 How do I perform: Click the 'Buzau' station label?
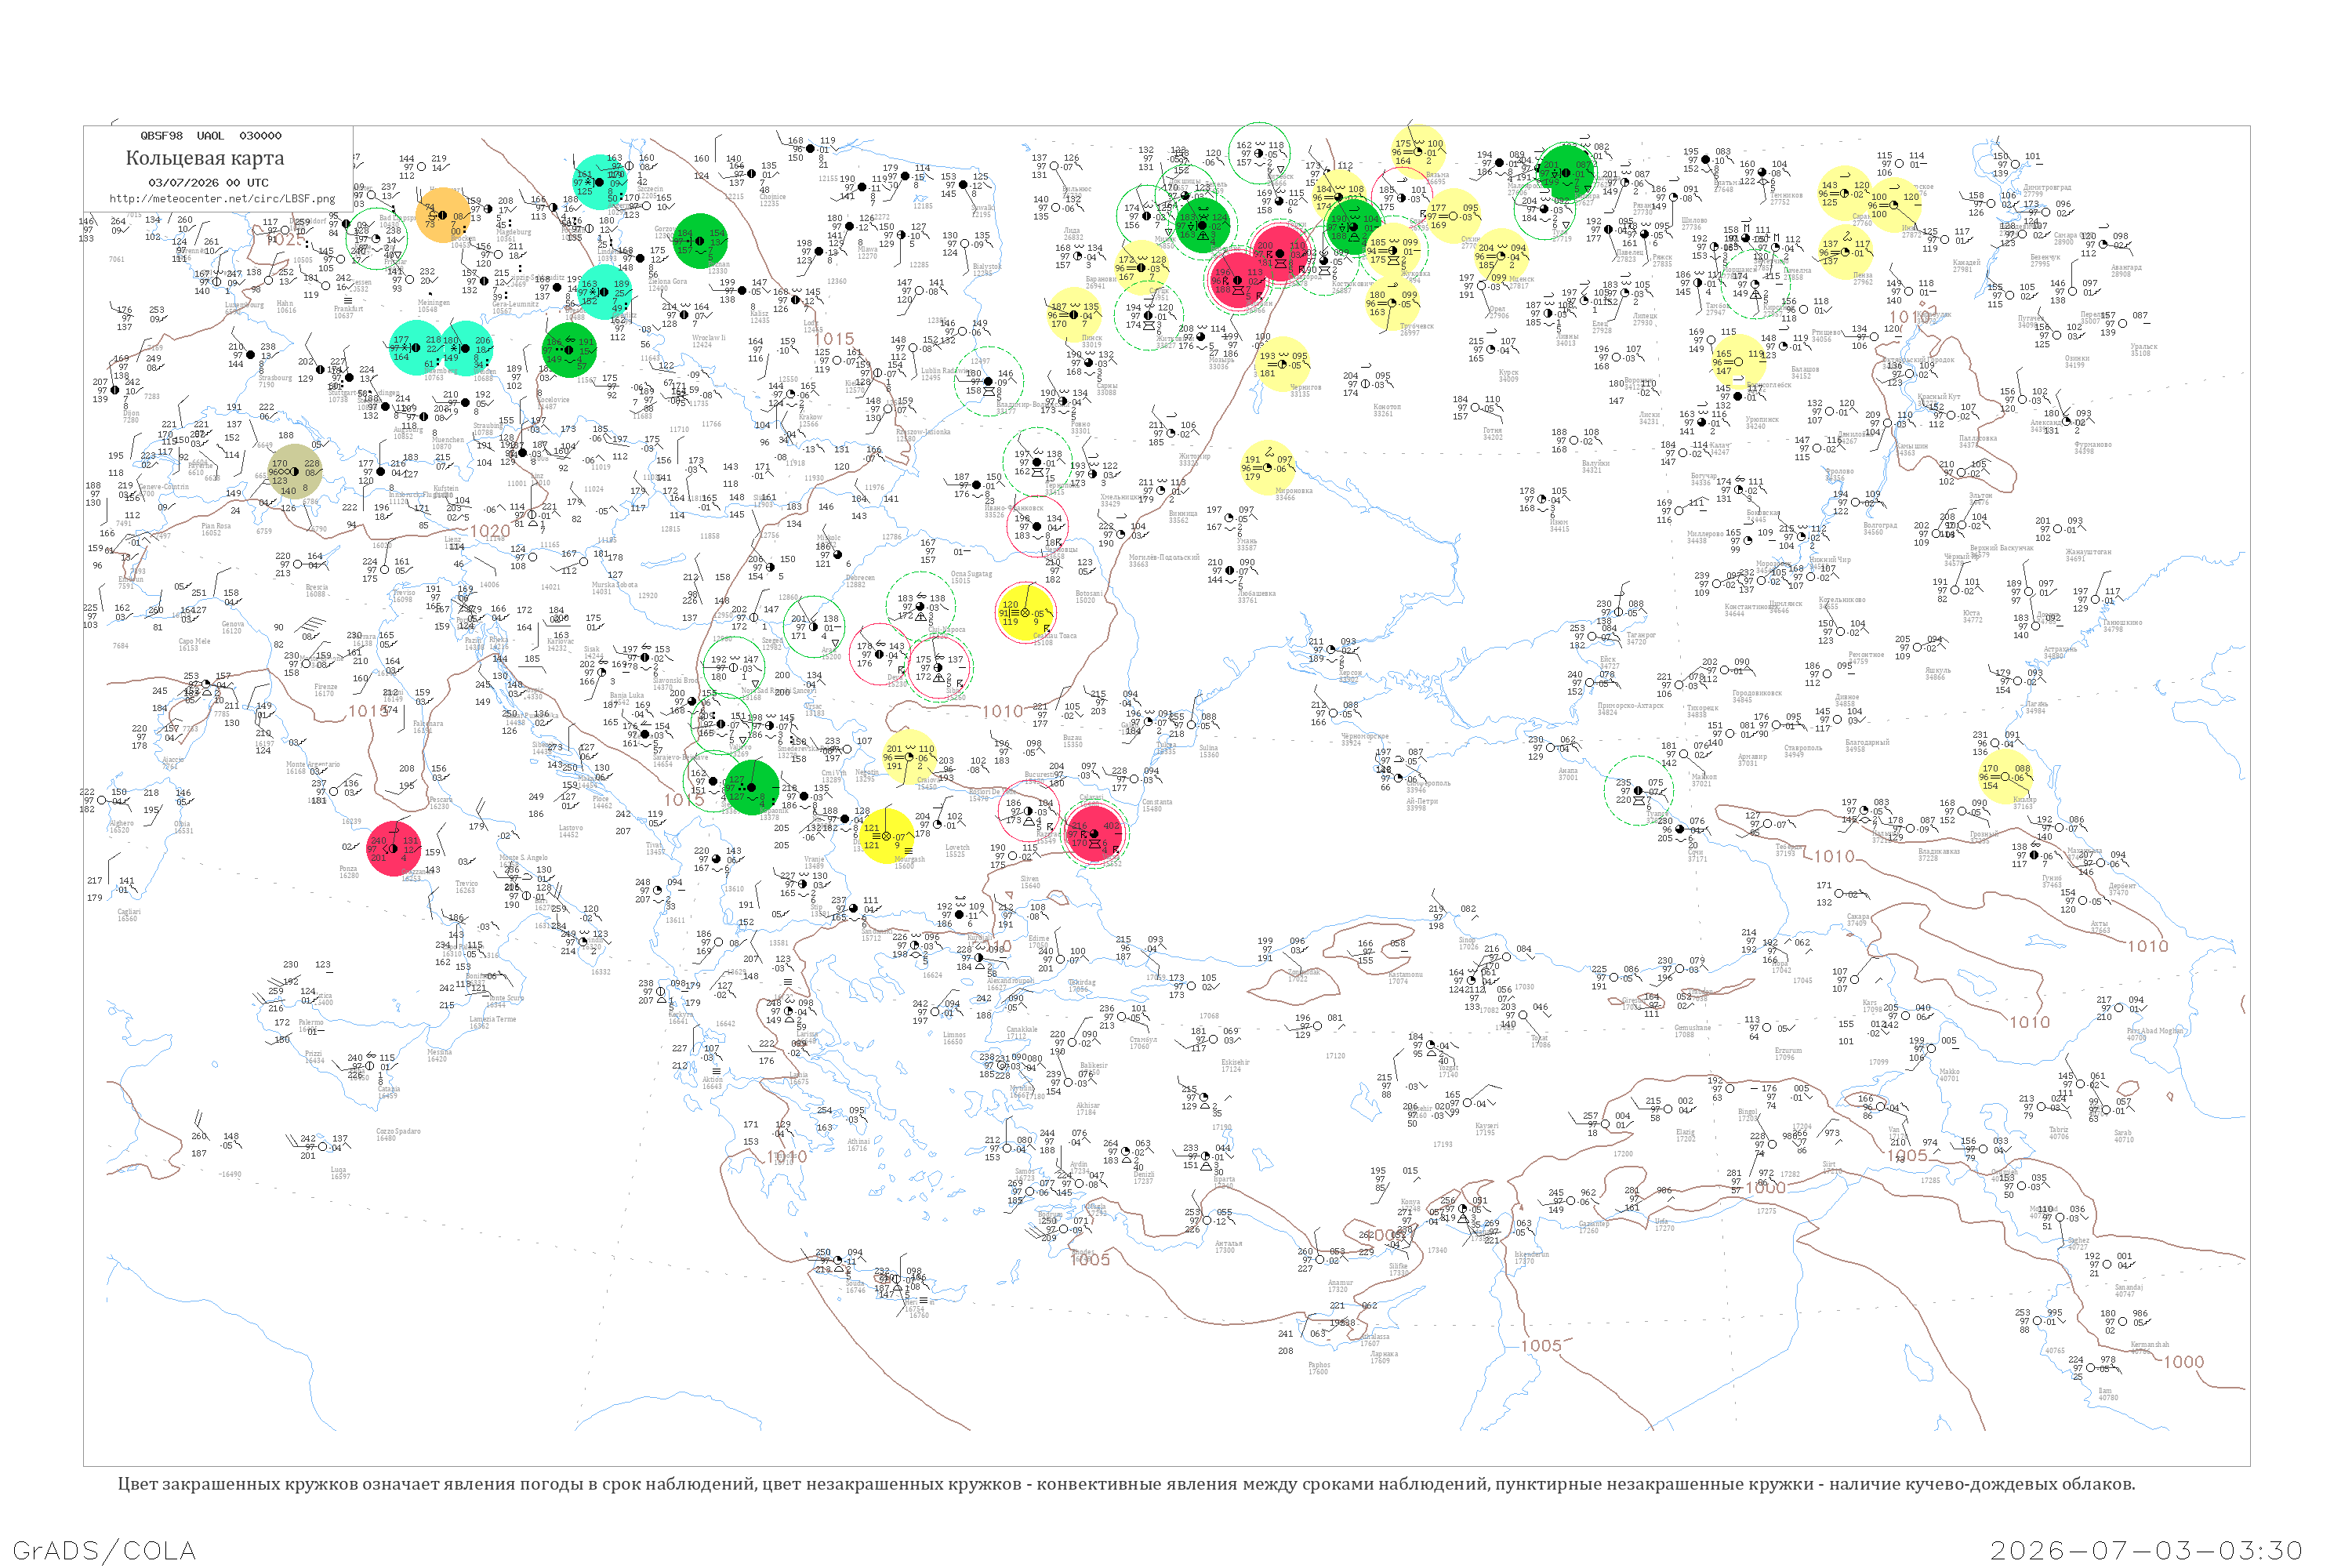click(x=1072, y=739)
